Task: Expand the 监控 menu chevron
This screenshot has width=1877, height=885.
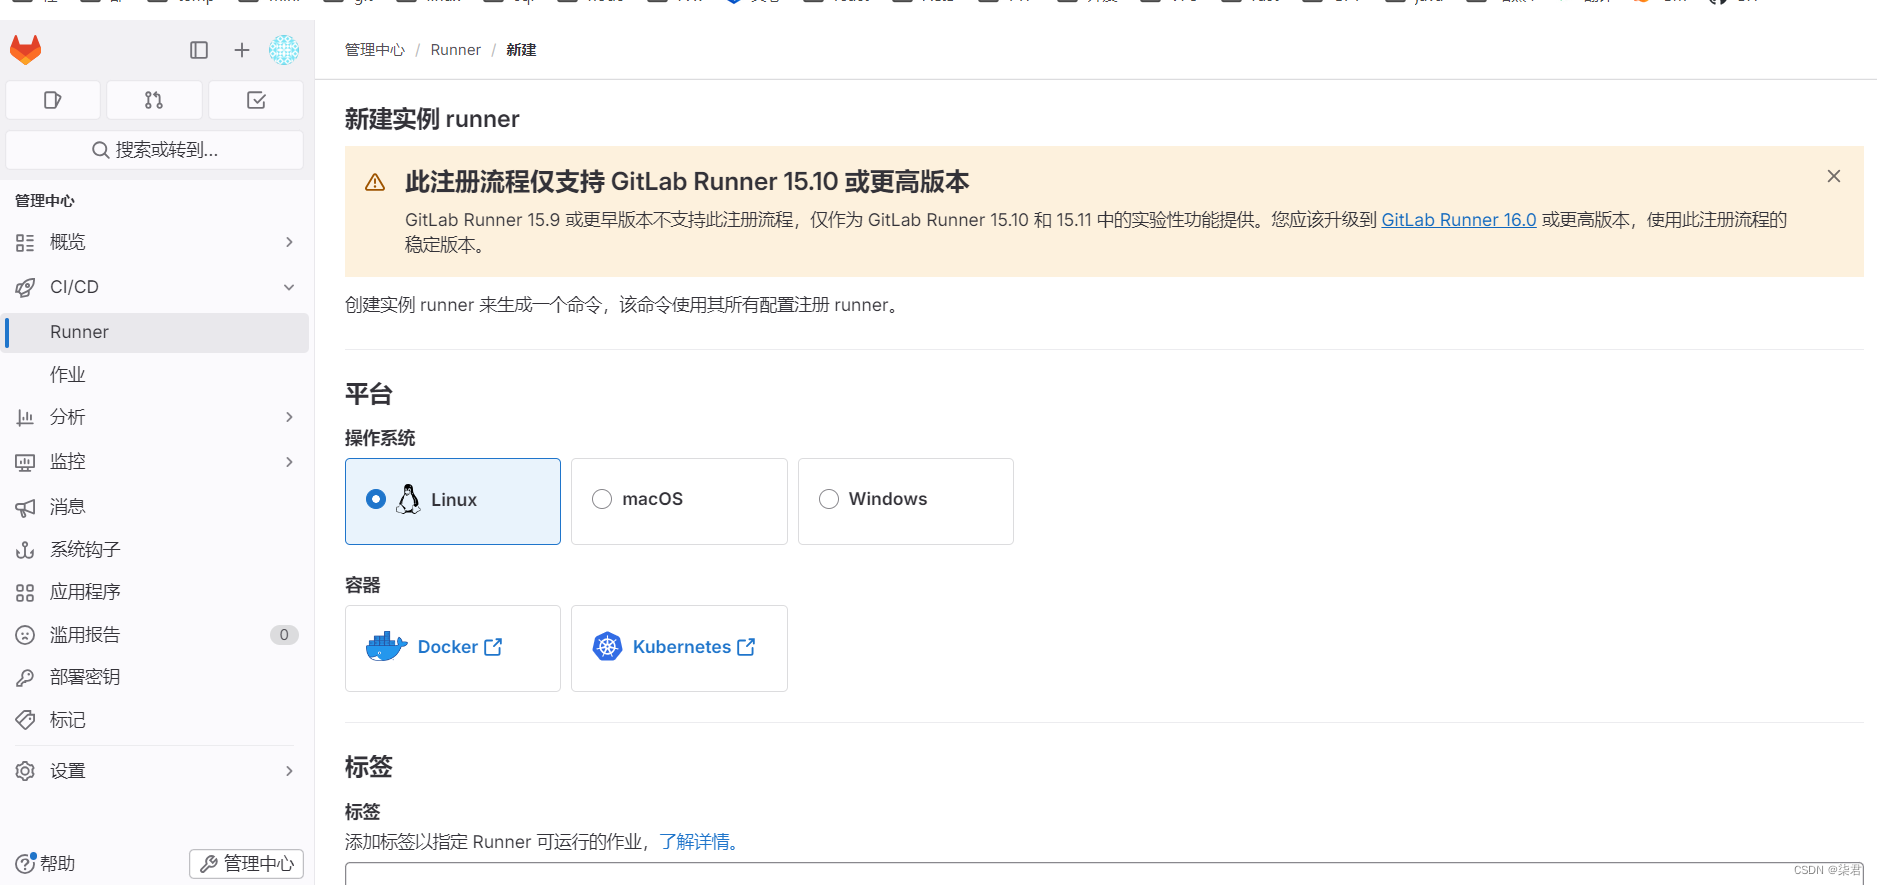Action: pyautogui.click(x=289, y=462)
